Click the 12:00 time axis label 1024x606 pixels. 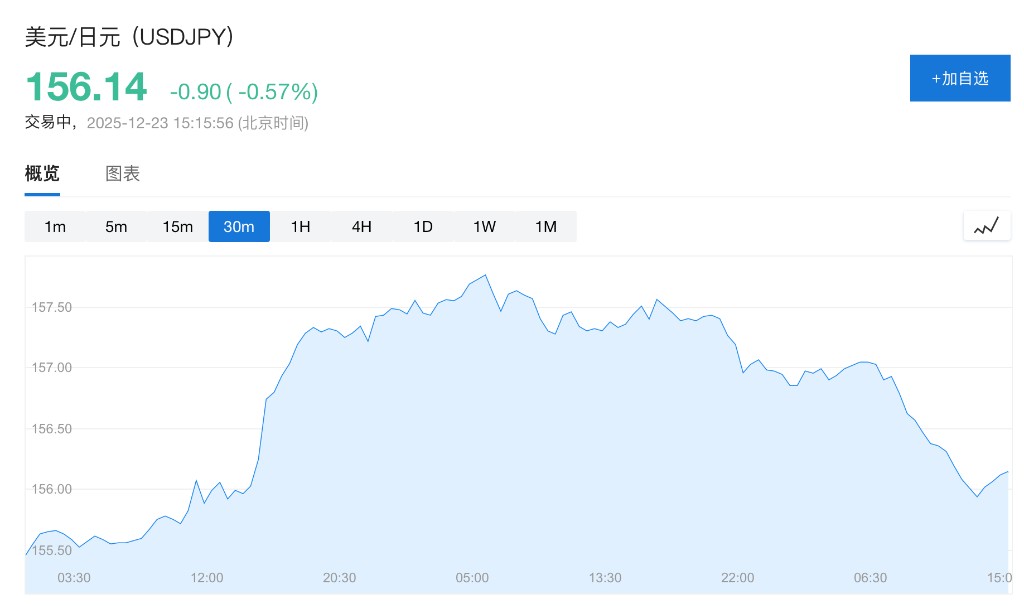coord(207,578)
